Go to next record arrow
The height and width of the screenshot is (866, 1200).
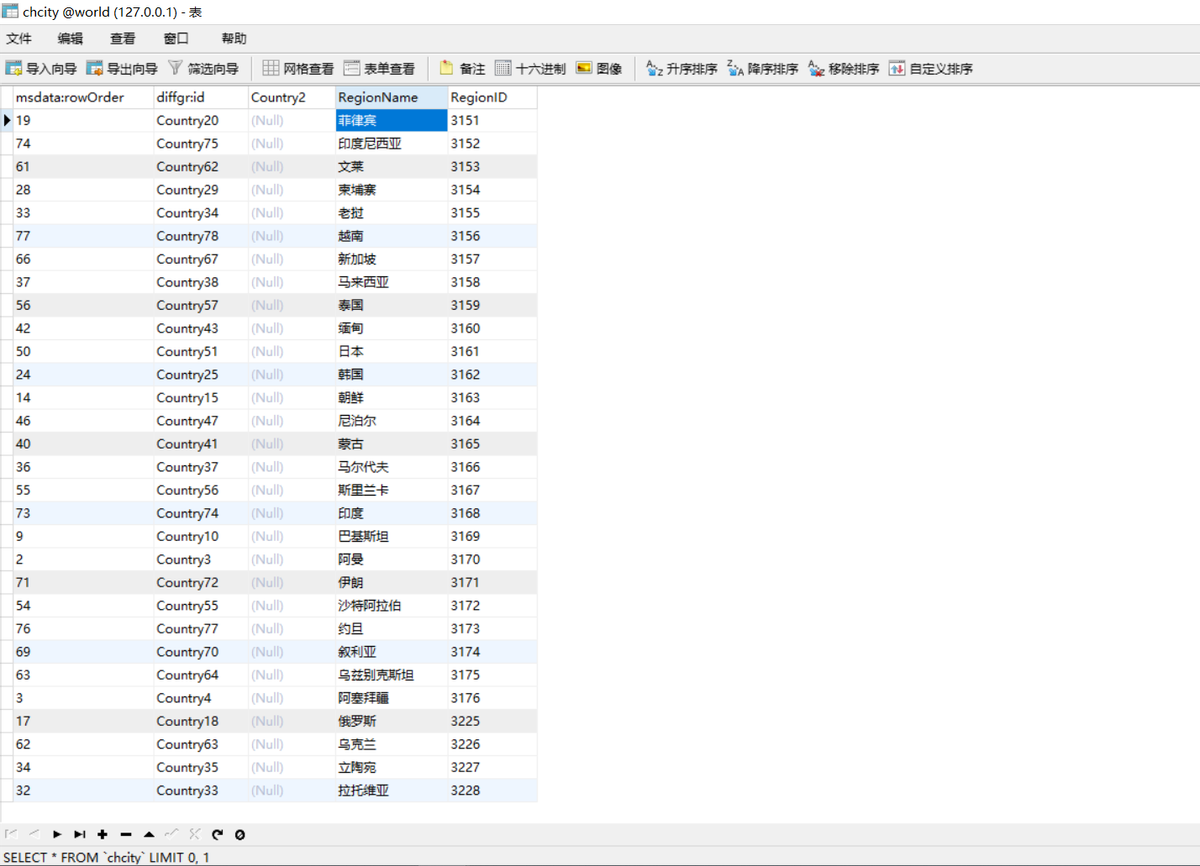point(57,834)
